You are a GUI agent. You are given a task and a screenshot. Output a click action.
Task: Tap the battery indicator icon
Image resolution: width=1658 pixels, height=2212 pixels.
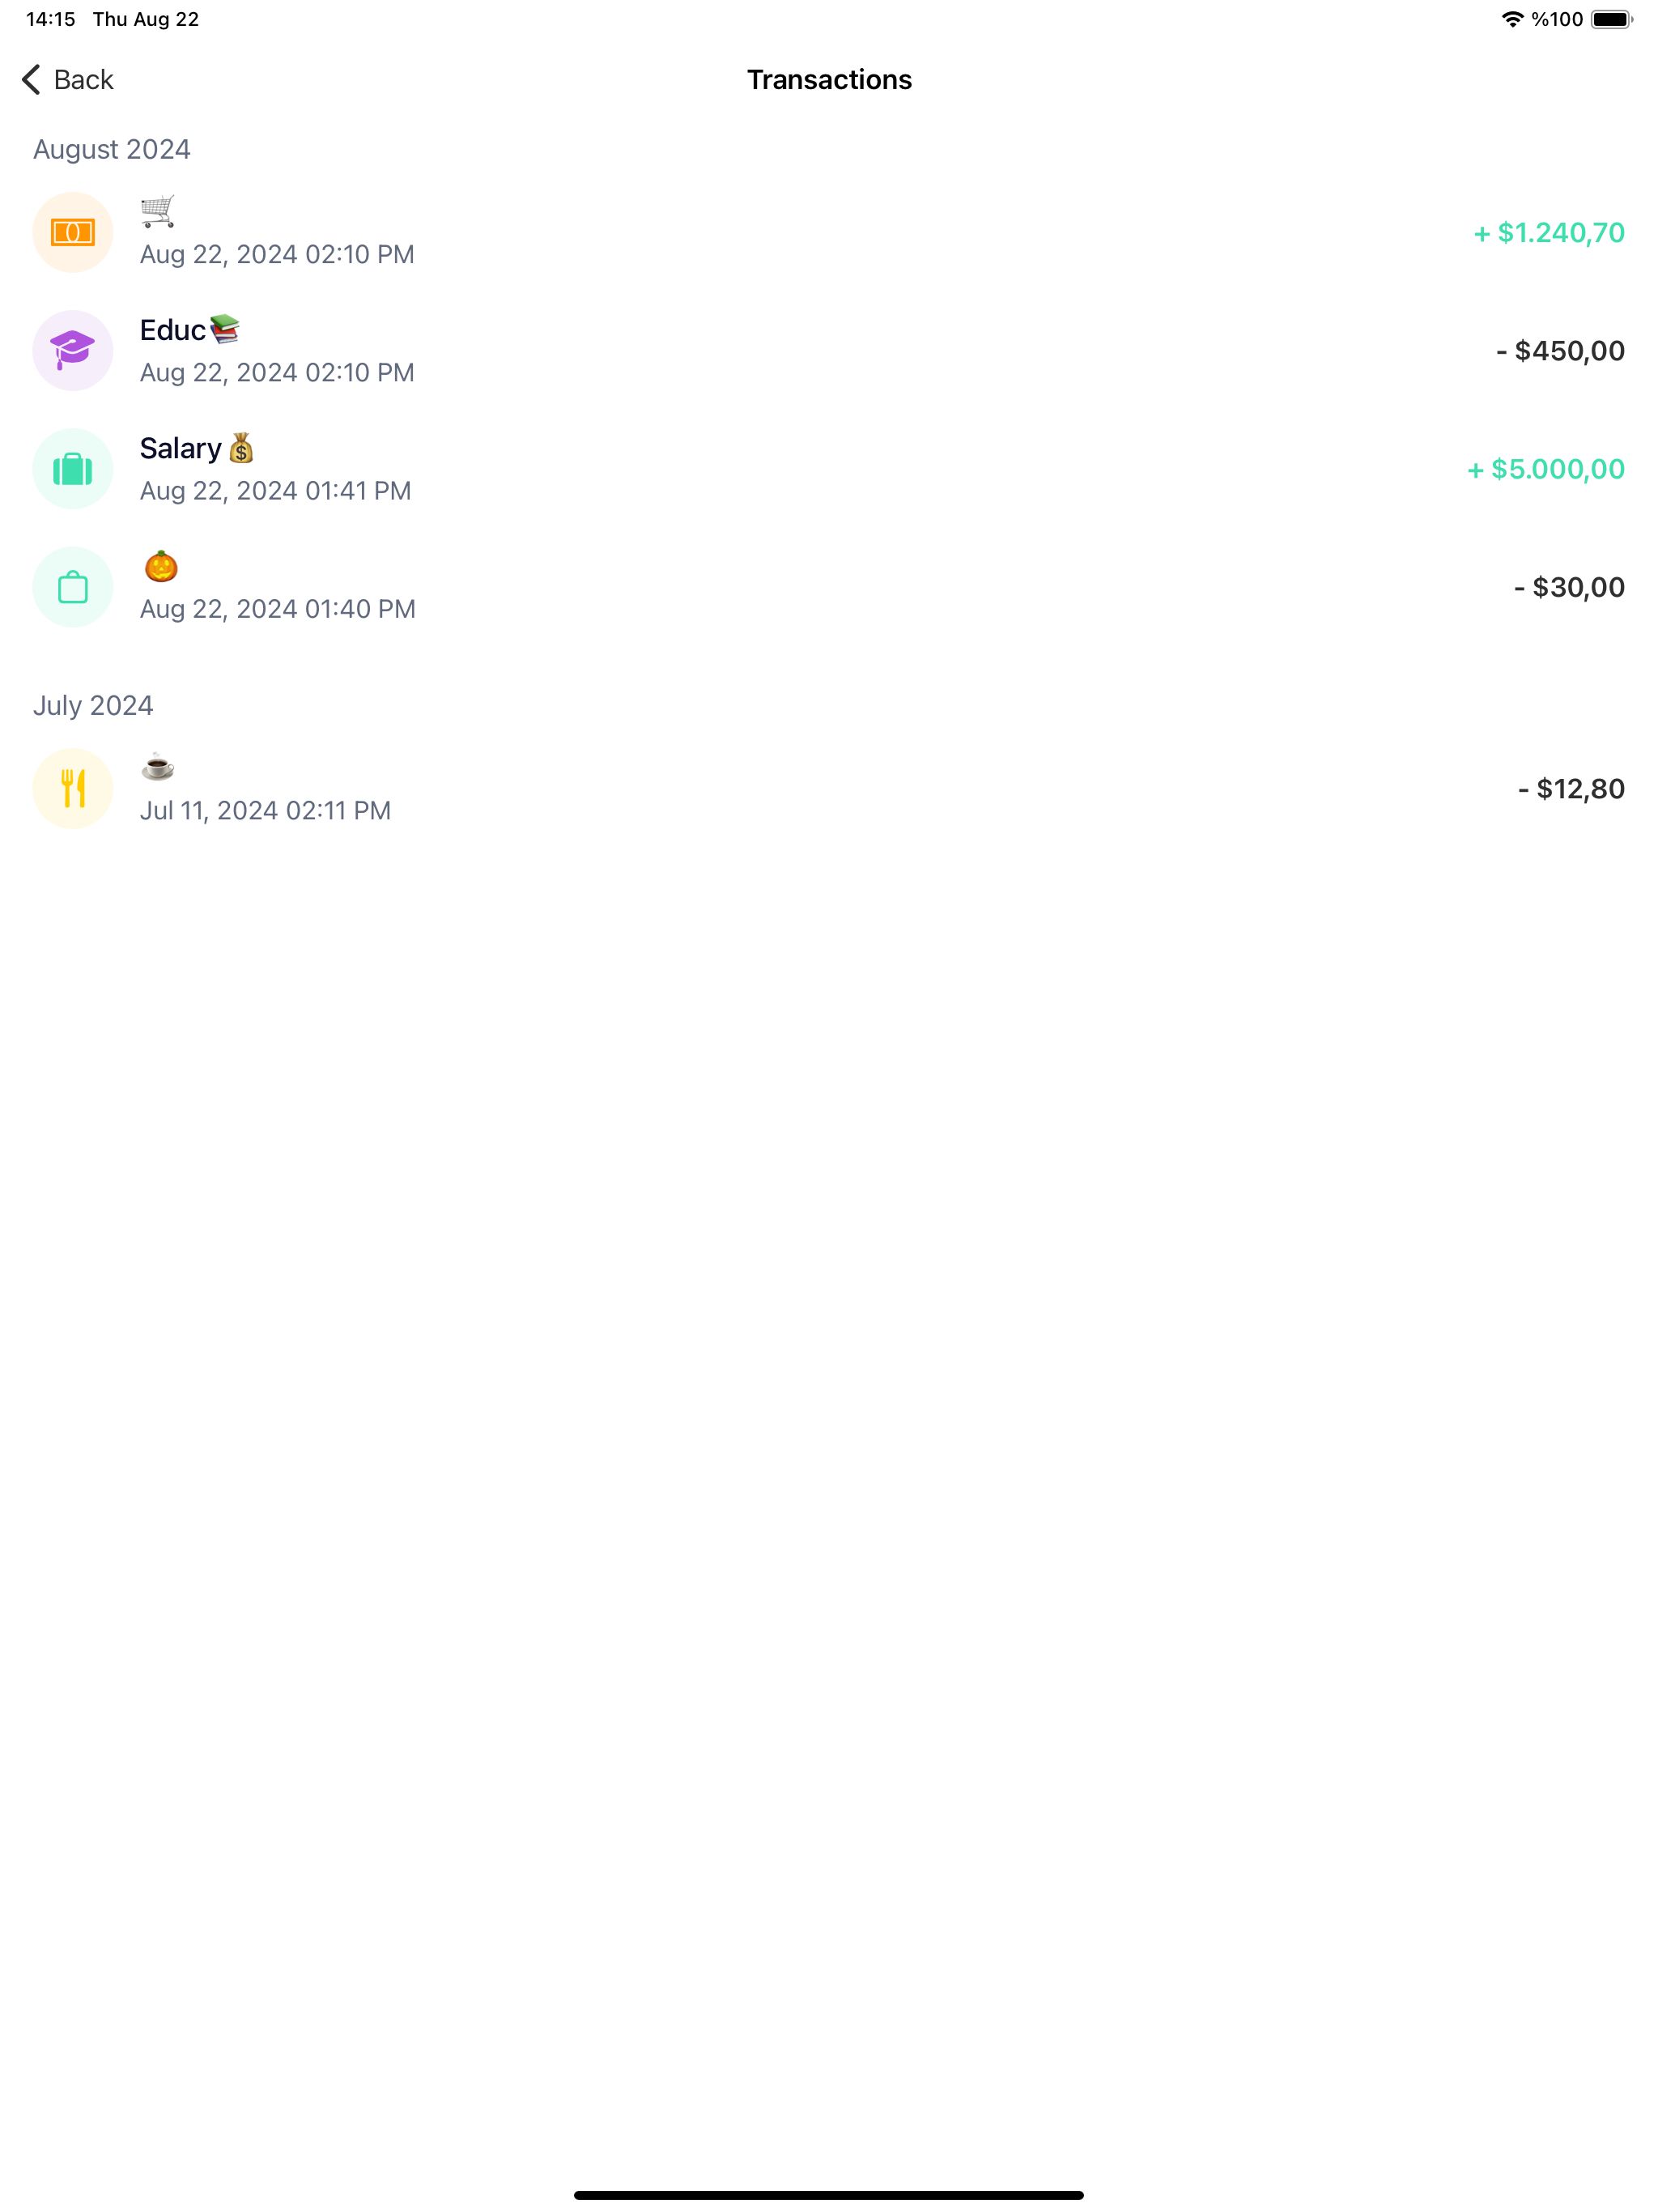[1610, 19]
